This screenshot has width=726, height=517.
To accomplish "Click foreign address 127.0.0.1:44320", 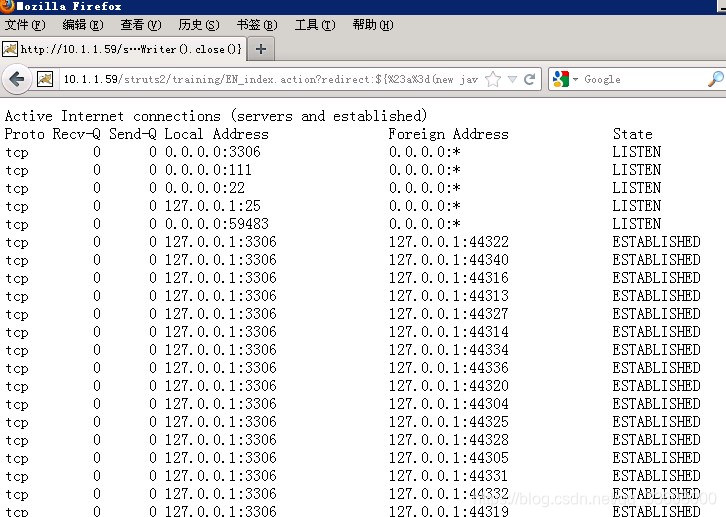I will 449,386.
